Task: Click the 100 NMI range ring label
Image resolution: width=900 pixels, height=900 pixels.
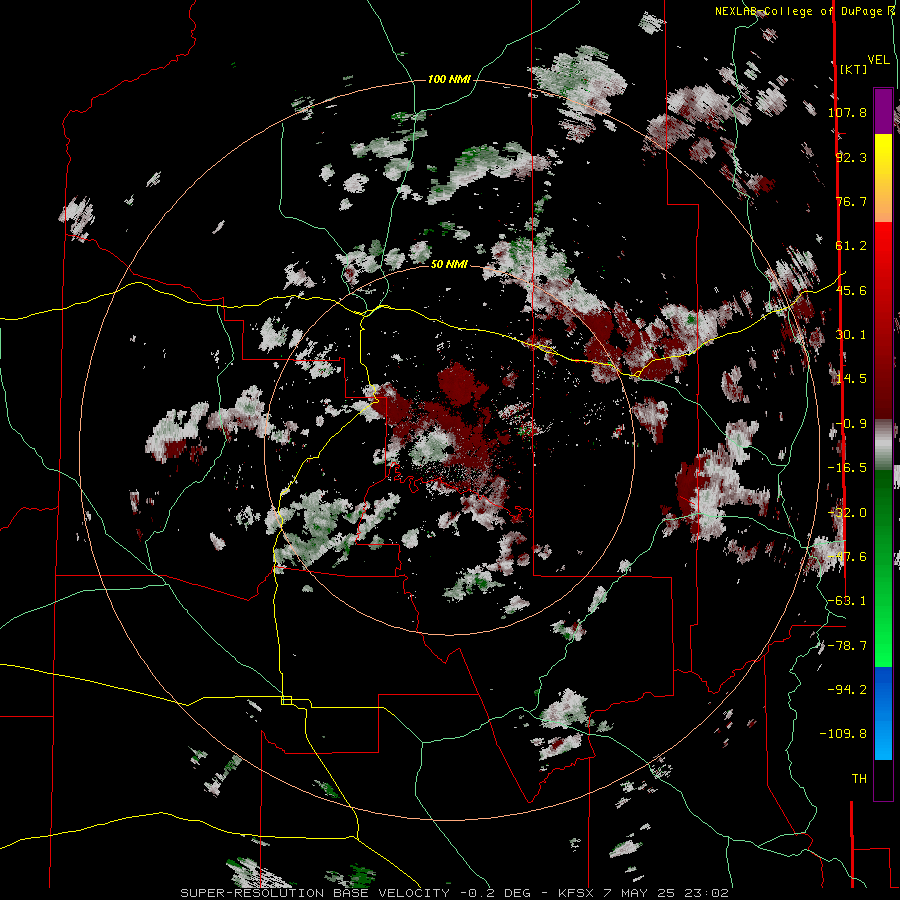Action: [449, 79]
